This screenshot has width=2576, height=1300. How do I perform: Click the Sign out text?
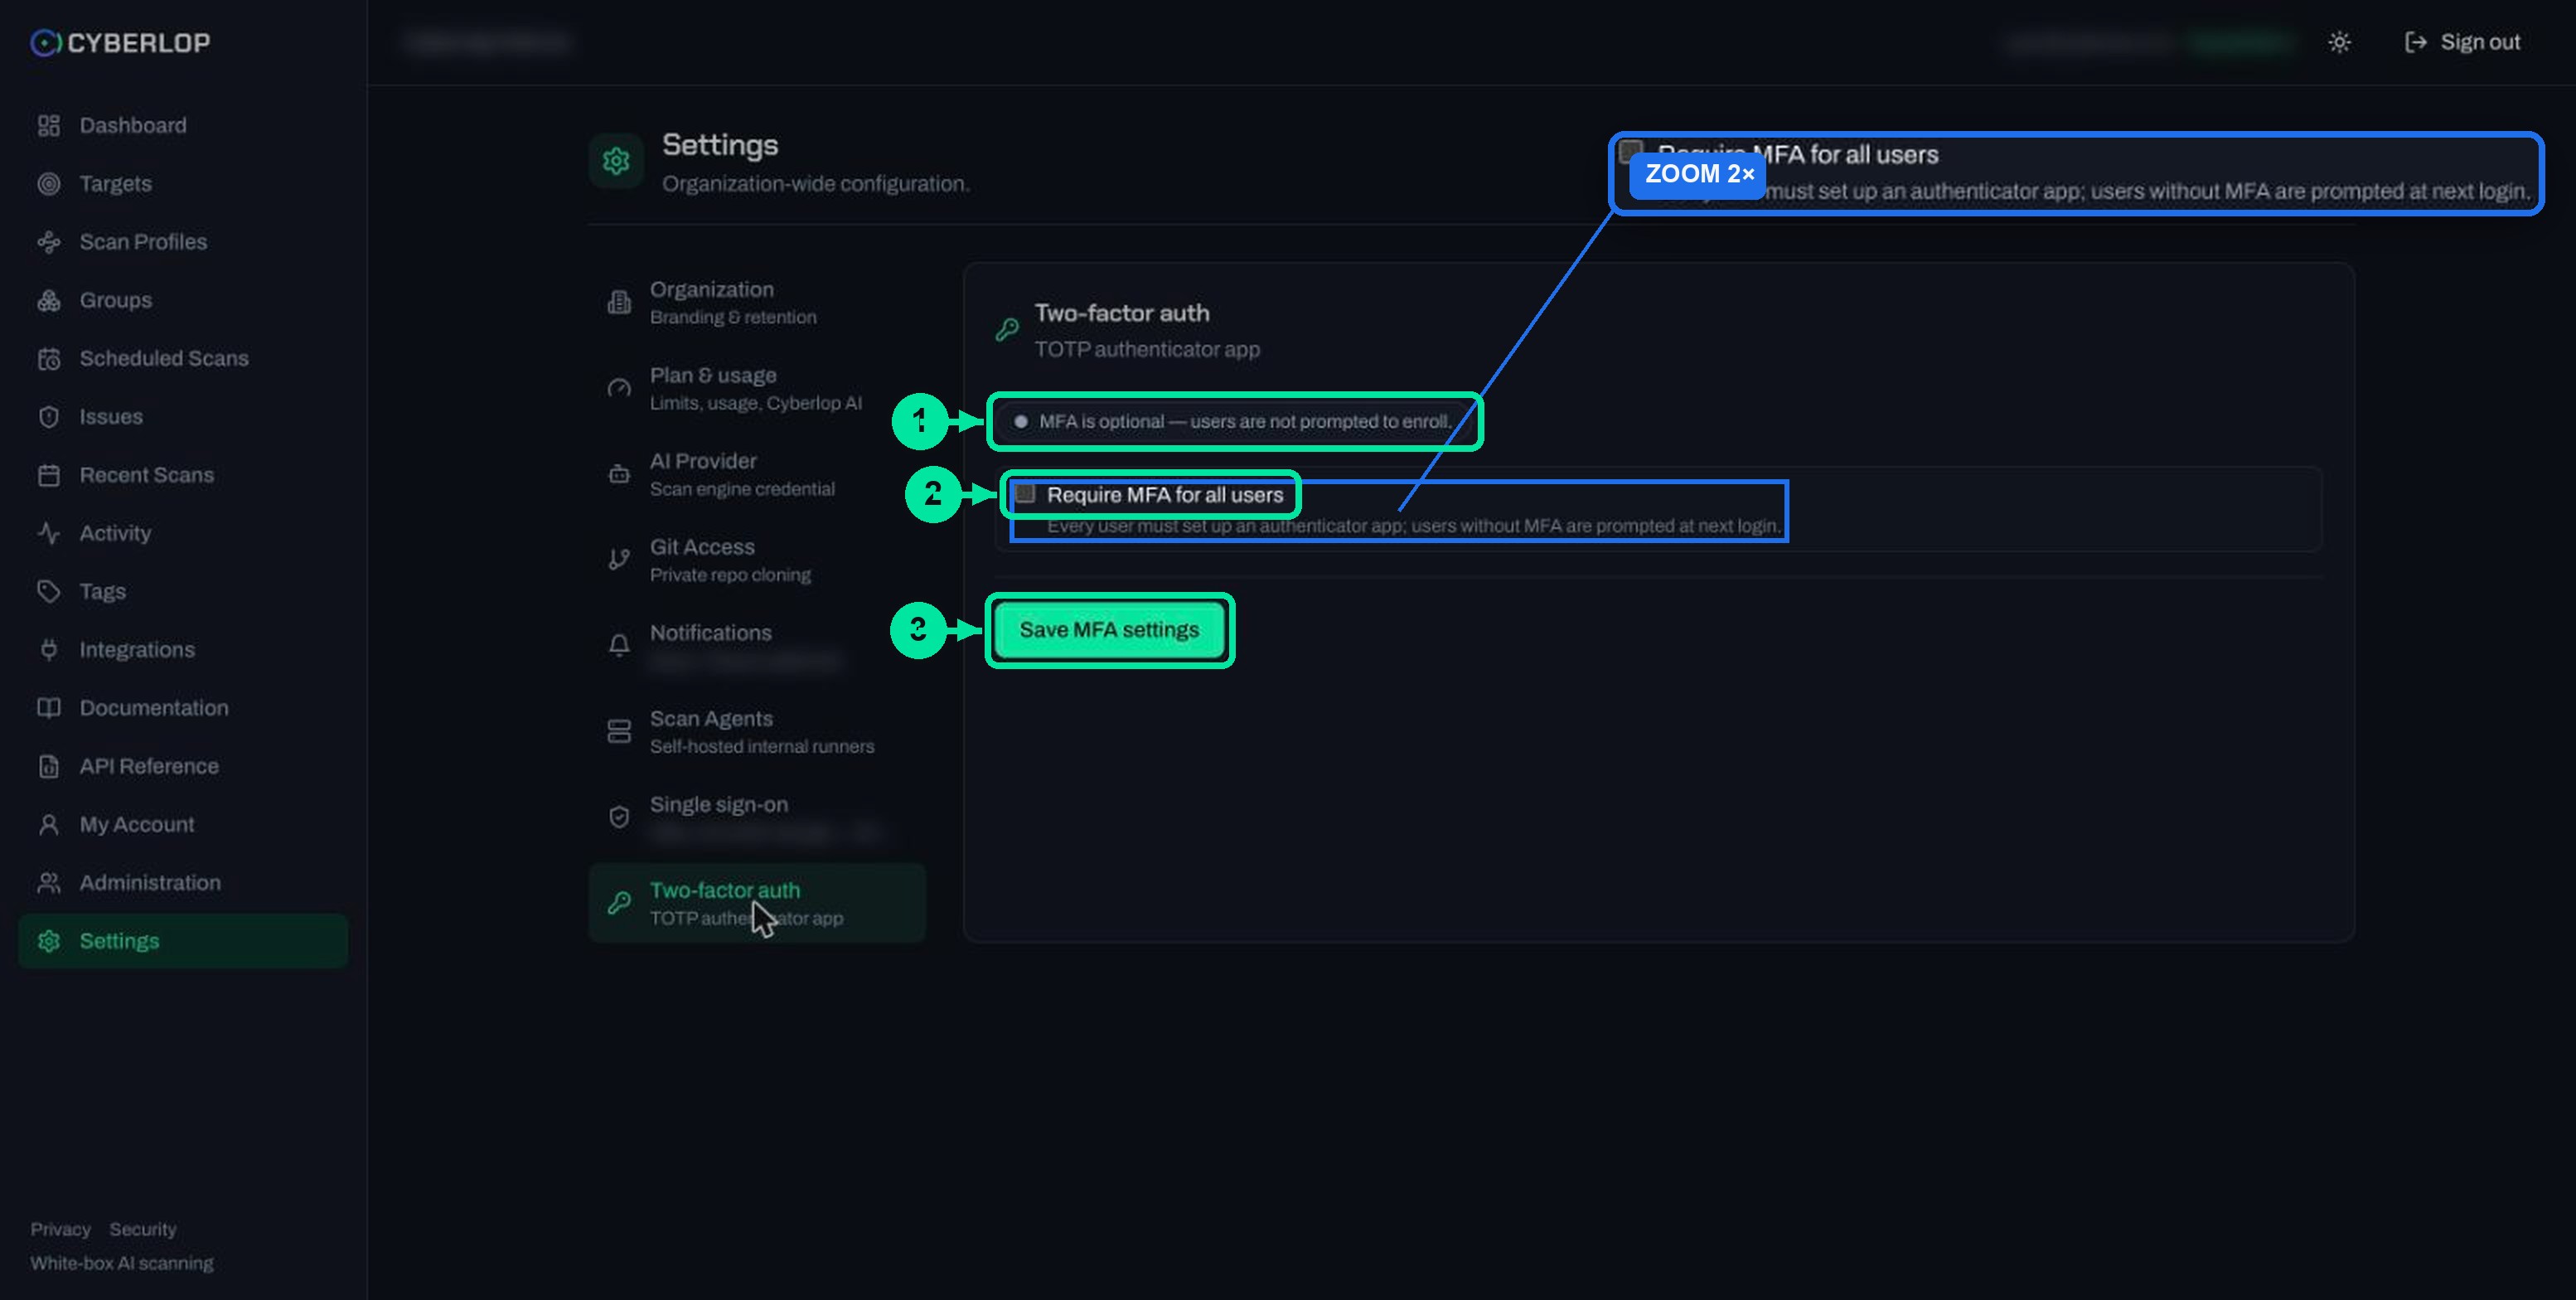(2480, 42)
